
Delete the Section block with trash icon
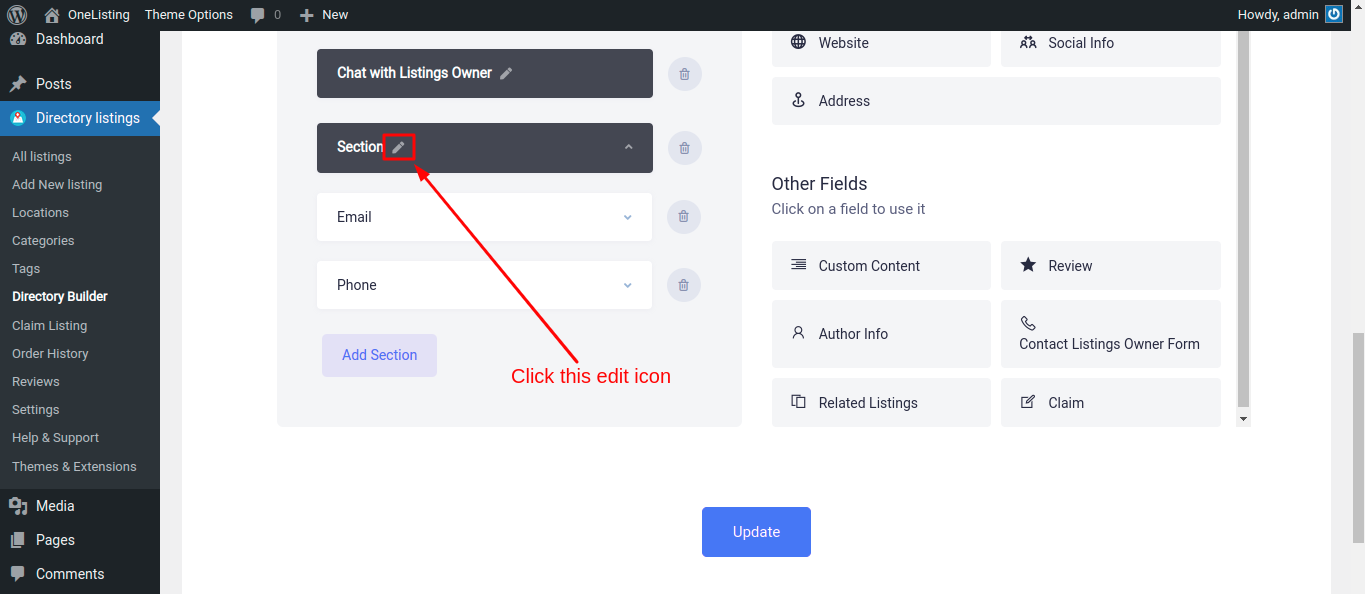point(685,148)
